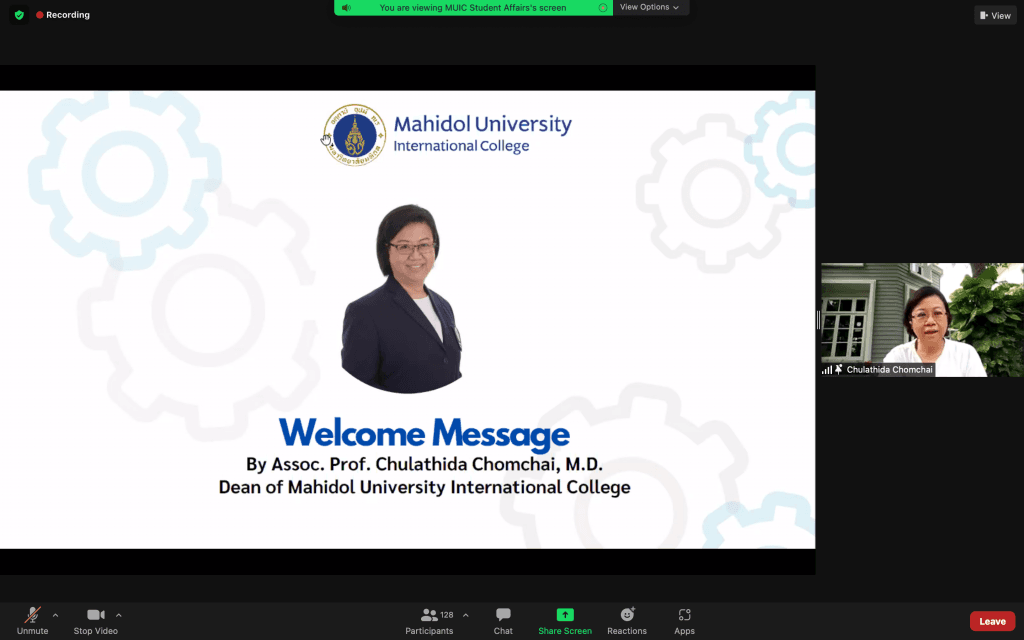
Task: Click the divider handle beside the video panel
Action: (x=818, y=319)
